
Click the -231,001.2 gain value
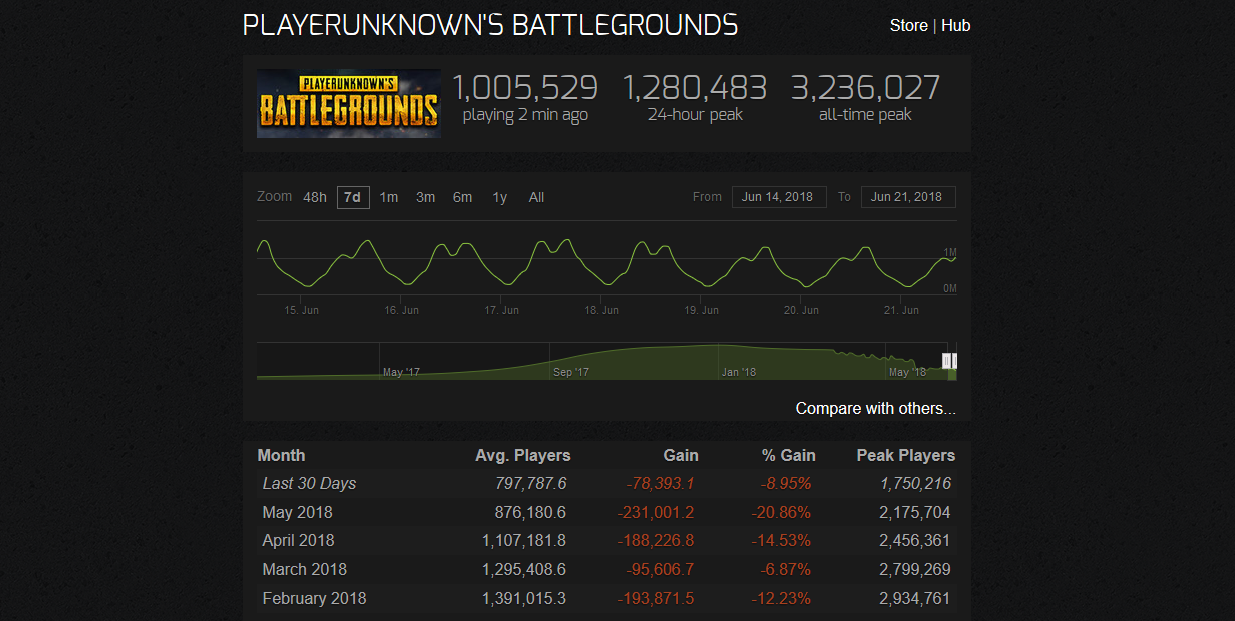pyautogui.click(x=656, y=512)
